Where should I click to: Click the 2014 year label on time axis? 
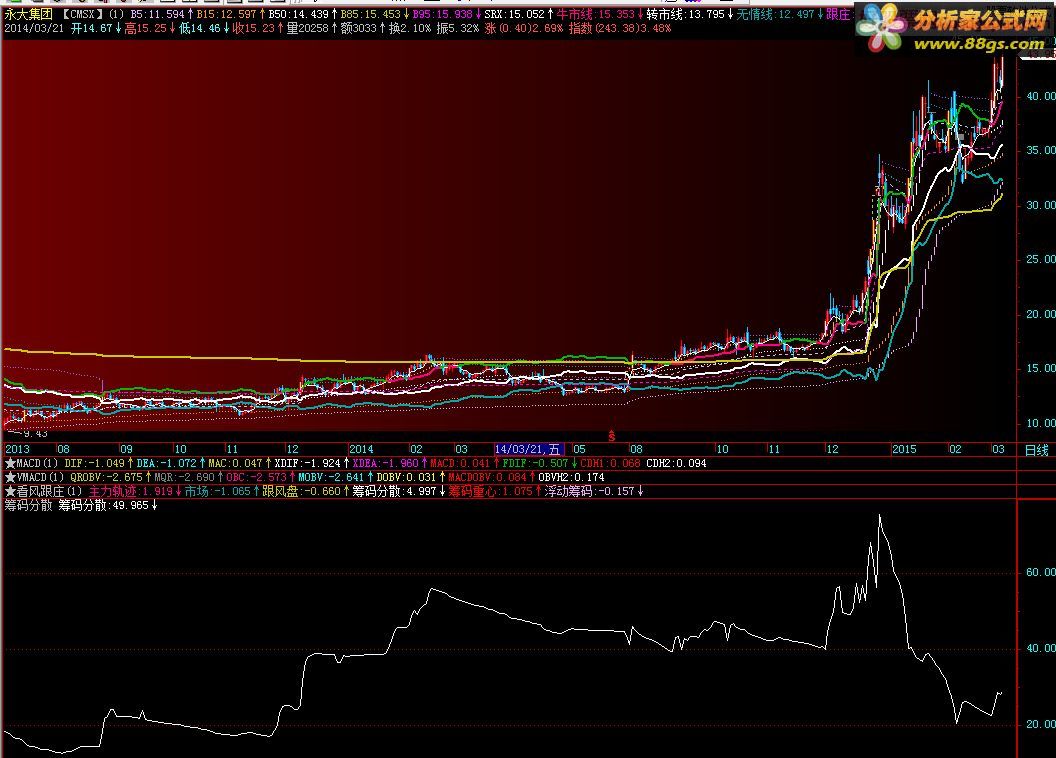point(361,449)
